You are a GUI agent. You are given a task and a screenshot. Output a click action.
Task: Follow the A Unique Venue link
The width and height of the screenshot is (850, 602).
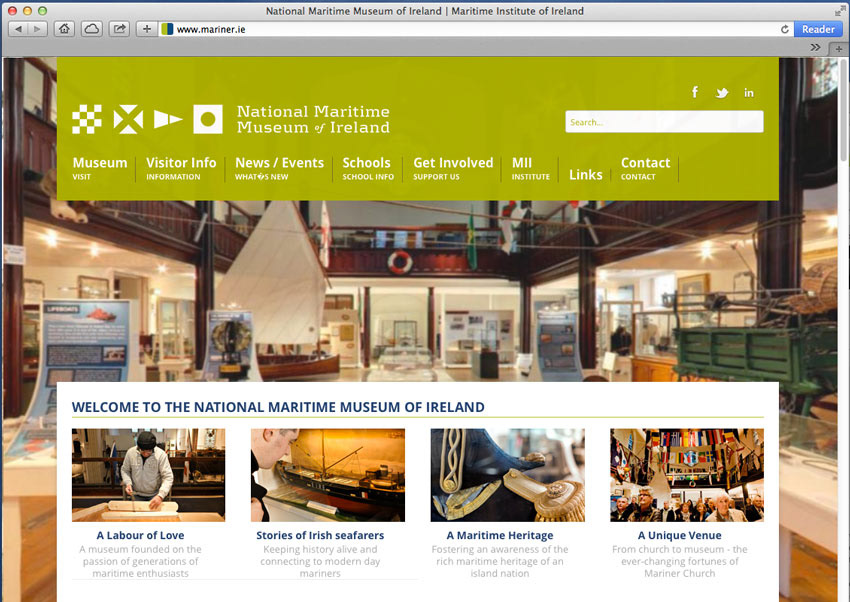pos(679,535)
